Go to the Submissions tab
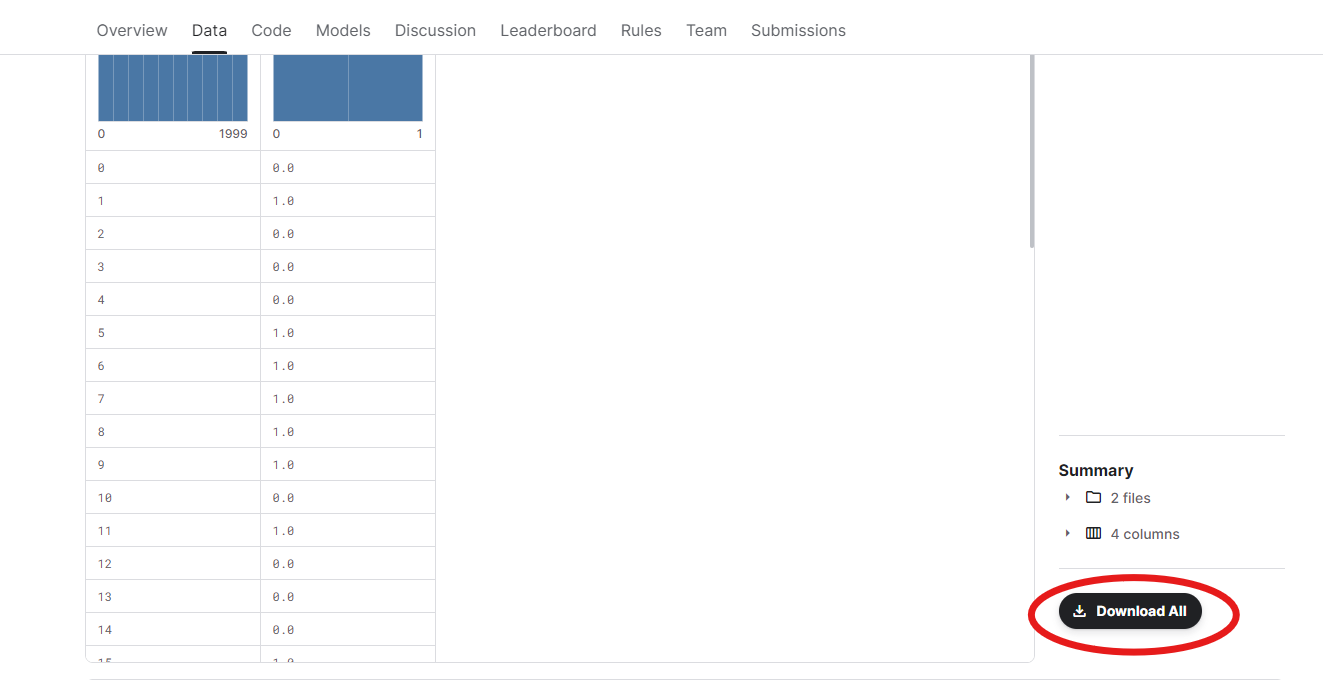The image size is (1323, 680). [x=798, y=30]
